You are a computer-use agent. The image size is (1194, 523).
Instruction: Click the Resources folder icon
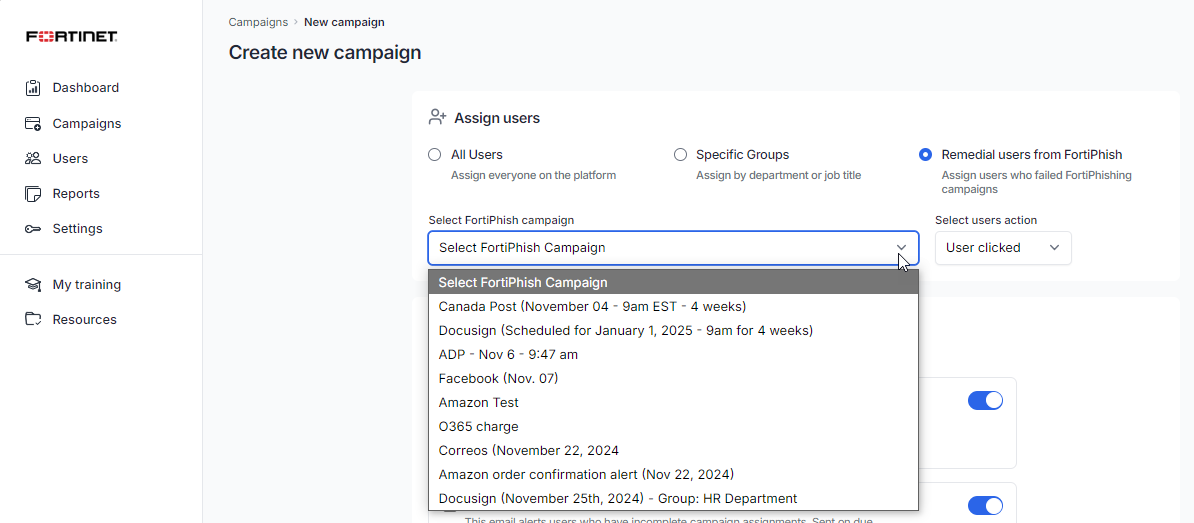33,319
